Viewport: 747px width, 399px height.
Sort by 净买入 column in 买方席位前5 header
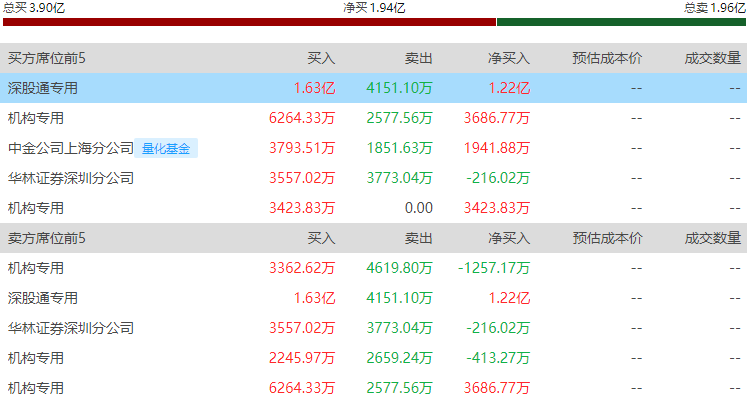coord(509,58)
